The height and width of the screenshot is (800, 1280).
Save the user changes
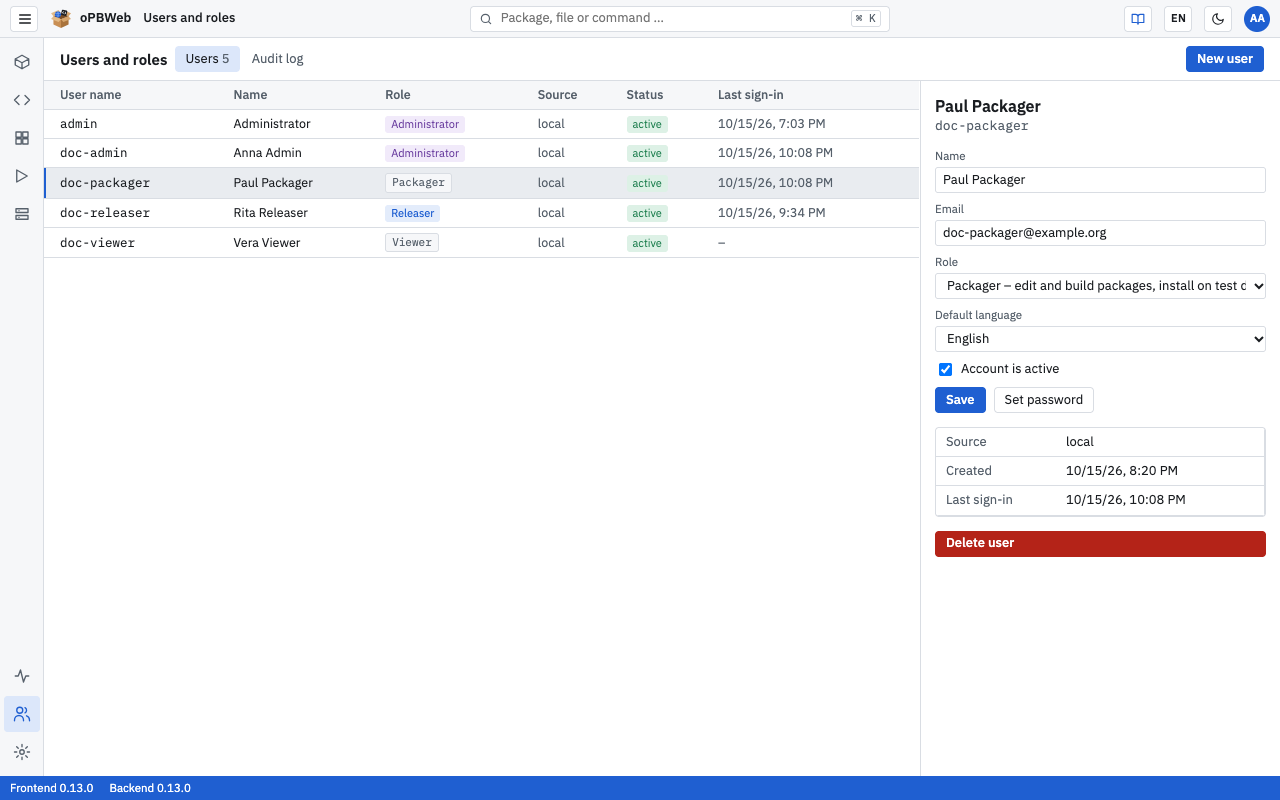coord(960,400)
